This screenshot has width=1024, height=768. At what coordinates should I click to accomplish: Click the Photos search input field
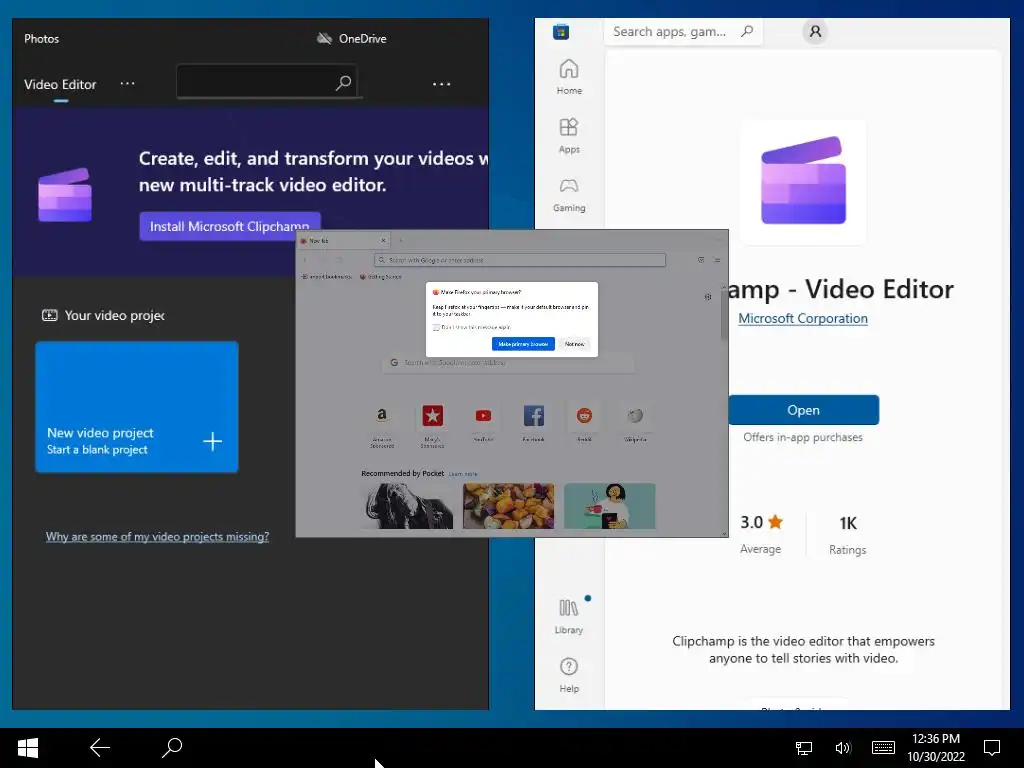(266, 82)
